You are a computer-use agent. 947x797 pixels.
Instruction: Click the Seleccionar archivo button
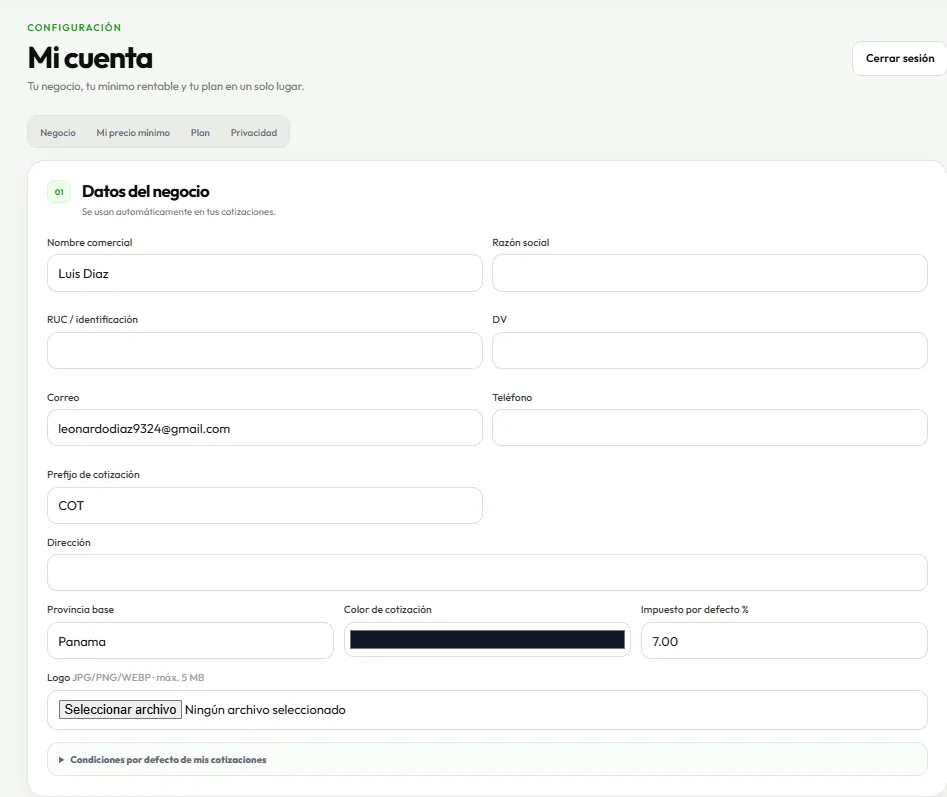(x=120, y=709)
